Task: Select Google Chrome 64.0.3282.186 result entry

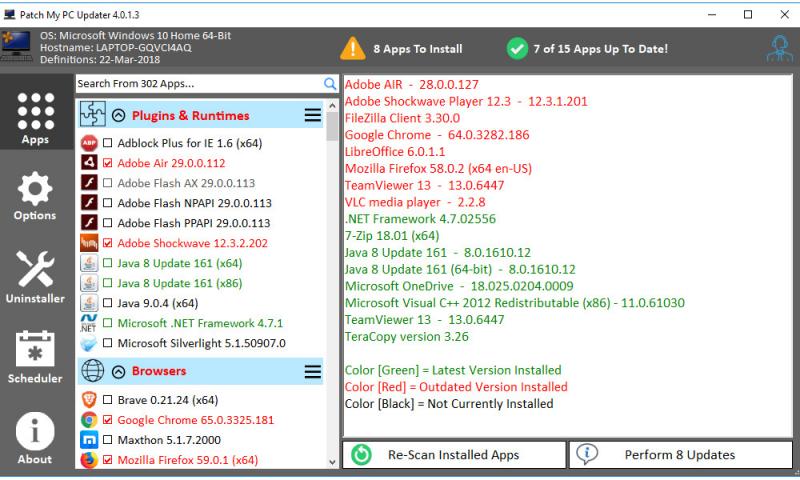Action: click(437, 135)
